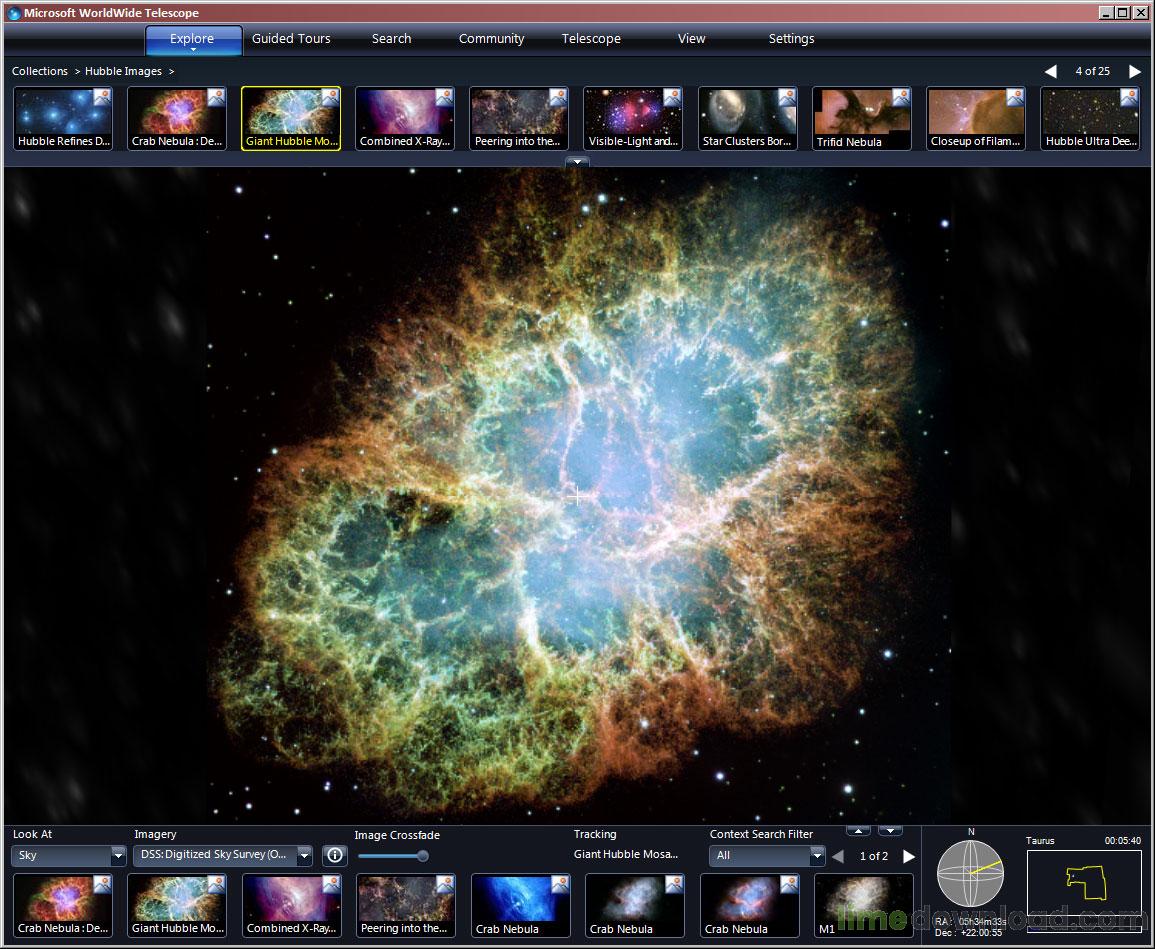Click the Image Crossfade slider
The height and width of the screenshot is (949, 1155).
[394, 856]
